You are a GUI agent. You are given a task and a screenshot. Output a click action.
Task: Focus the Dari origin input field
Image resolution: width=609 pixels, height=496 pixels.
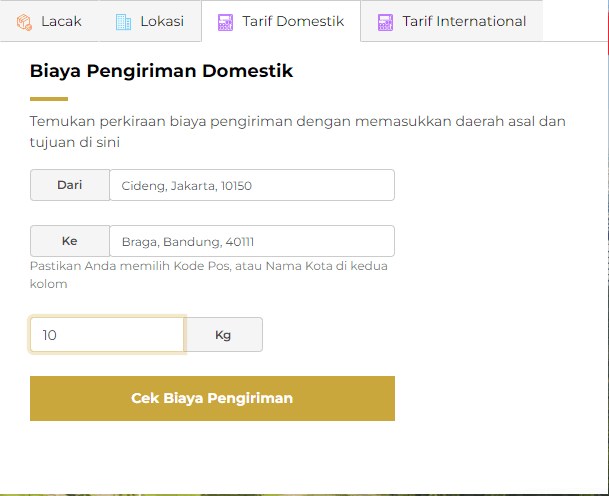point(252,185)
